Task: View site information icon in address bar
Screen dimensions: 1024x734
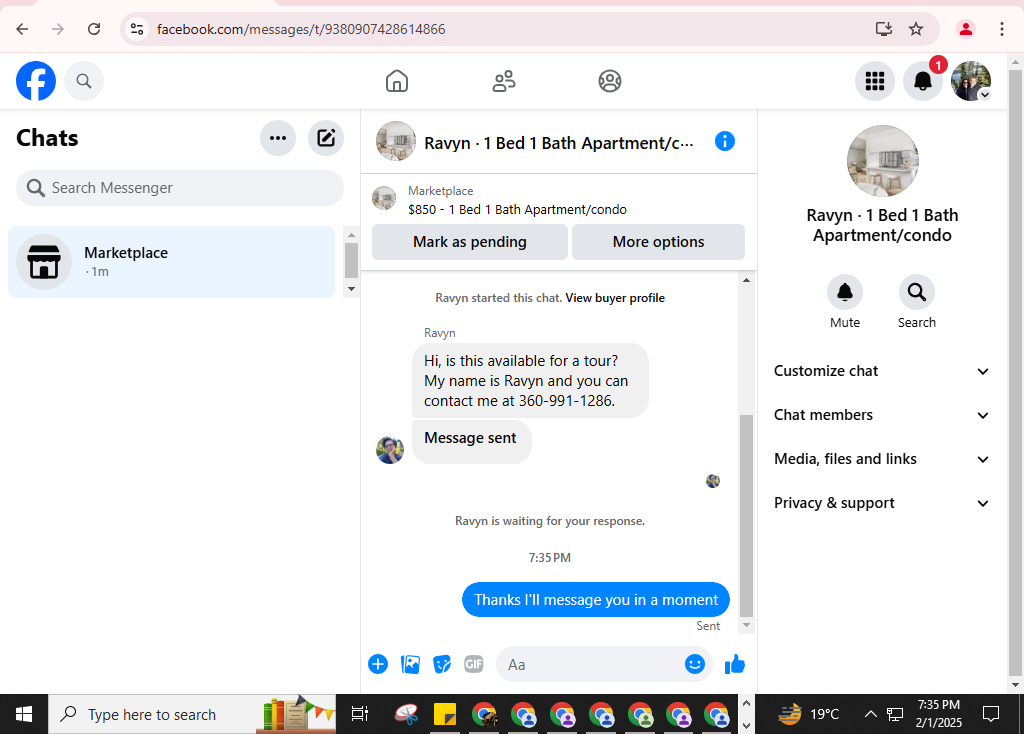Action: 137,29
